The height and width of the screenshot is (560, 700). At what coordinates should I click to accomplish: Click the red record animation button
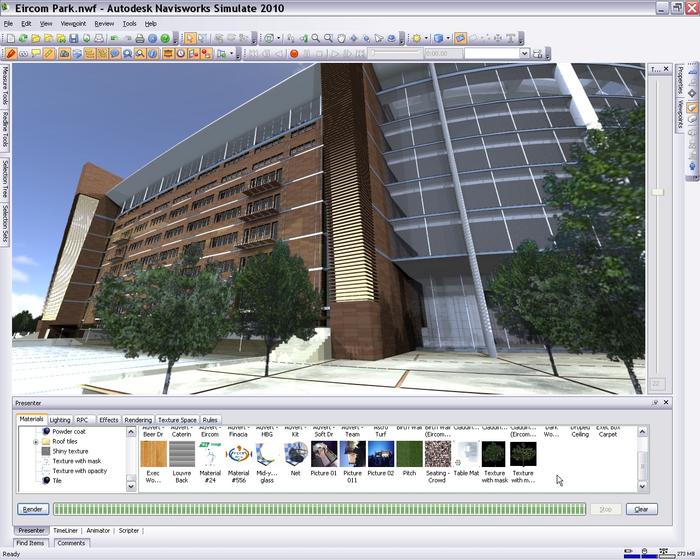(294, 53)
